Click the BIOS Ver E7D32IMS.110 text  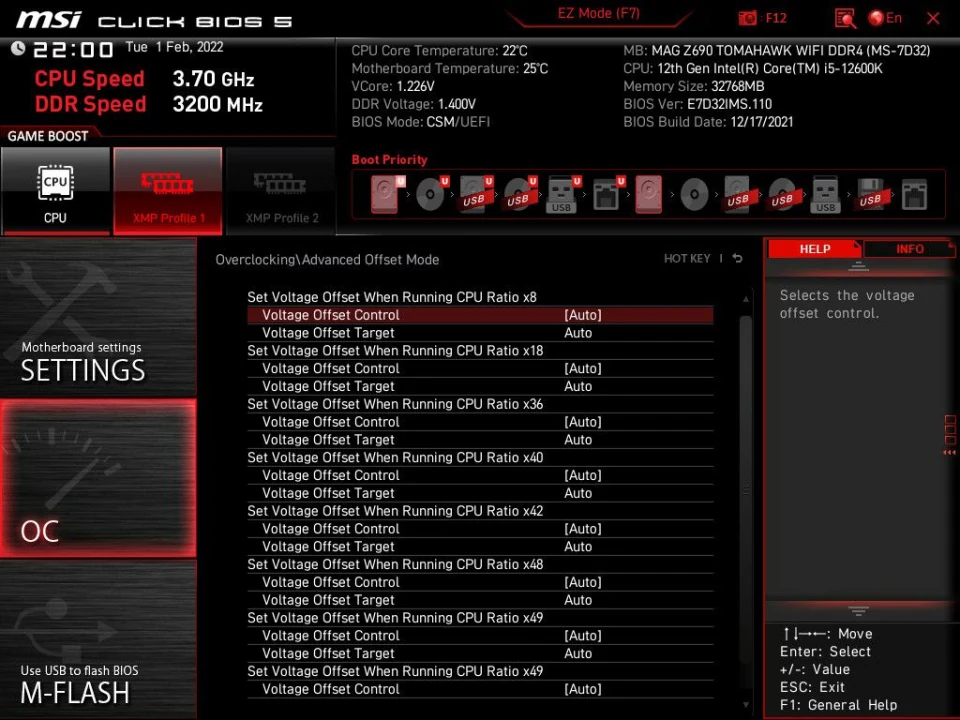coord(697,104)
